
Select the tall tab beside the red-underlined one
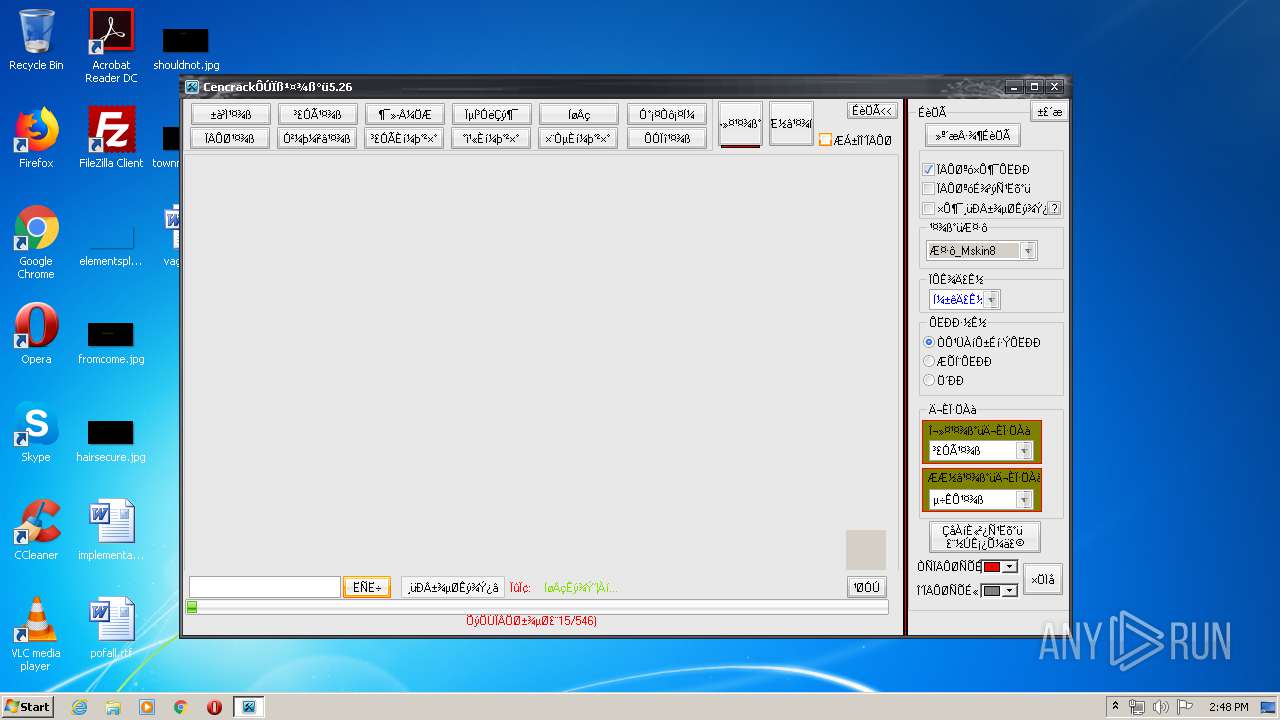[791, 124]
